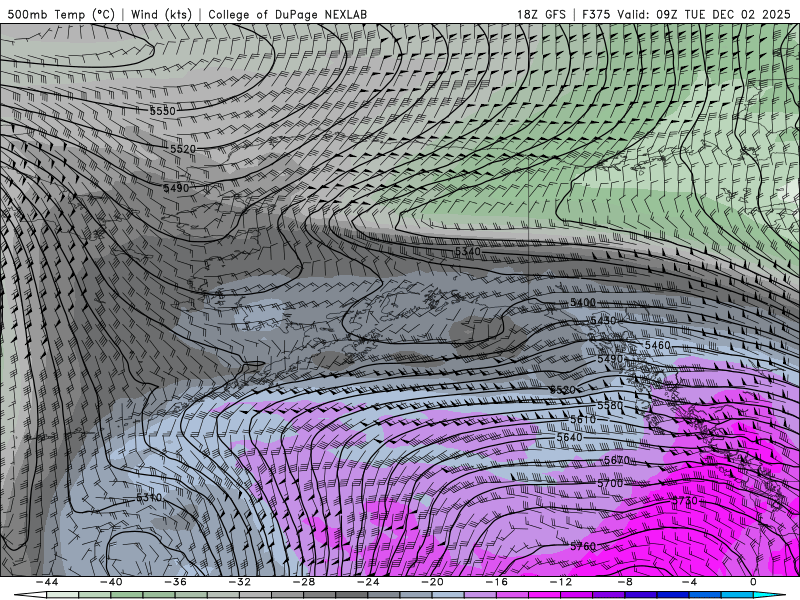
Task: Click the -32 color scale label
Action: tap(239, 582)
